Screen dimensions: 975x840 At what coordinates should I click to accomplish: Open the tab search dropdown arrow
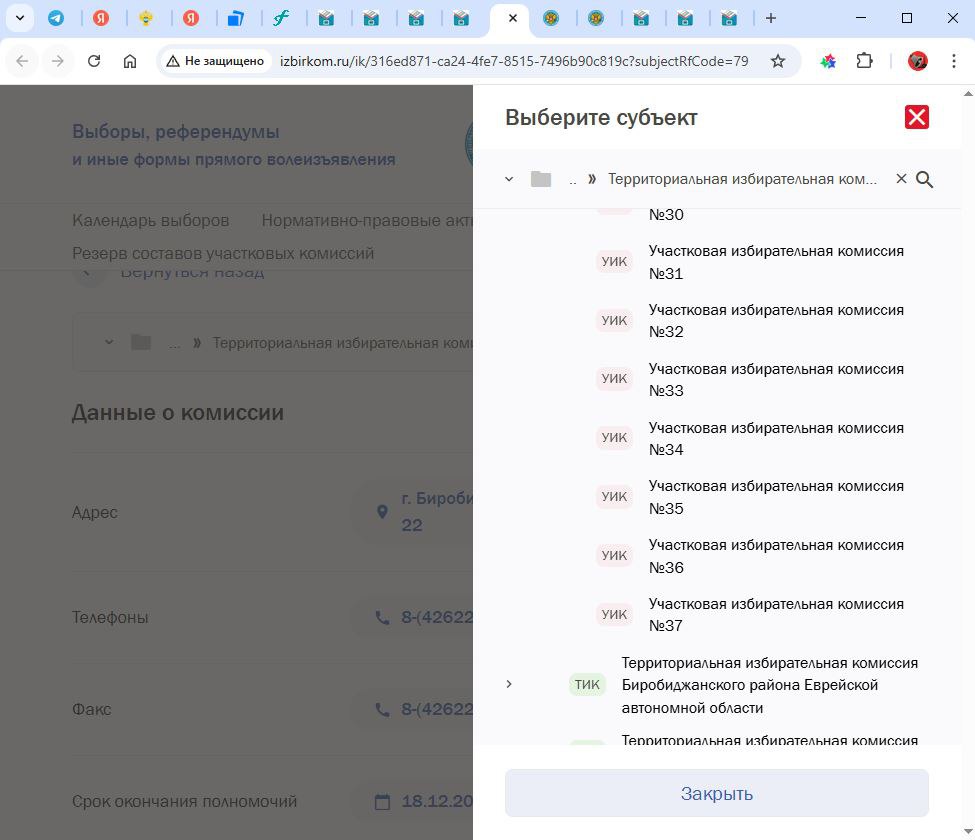click(x=20, y=18)
